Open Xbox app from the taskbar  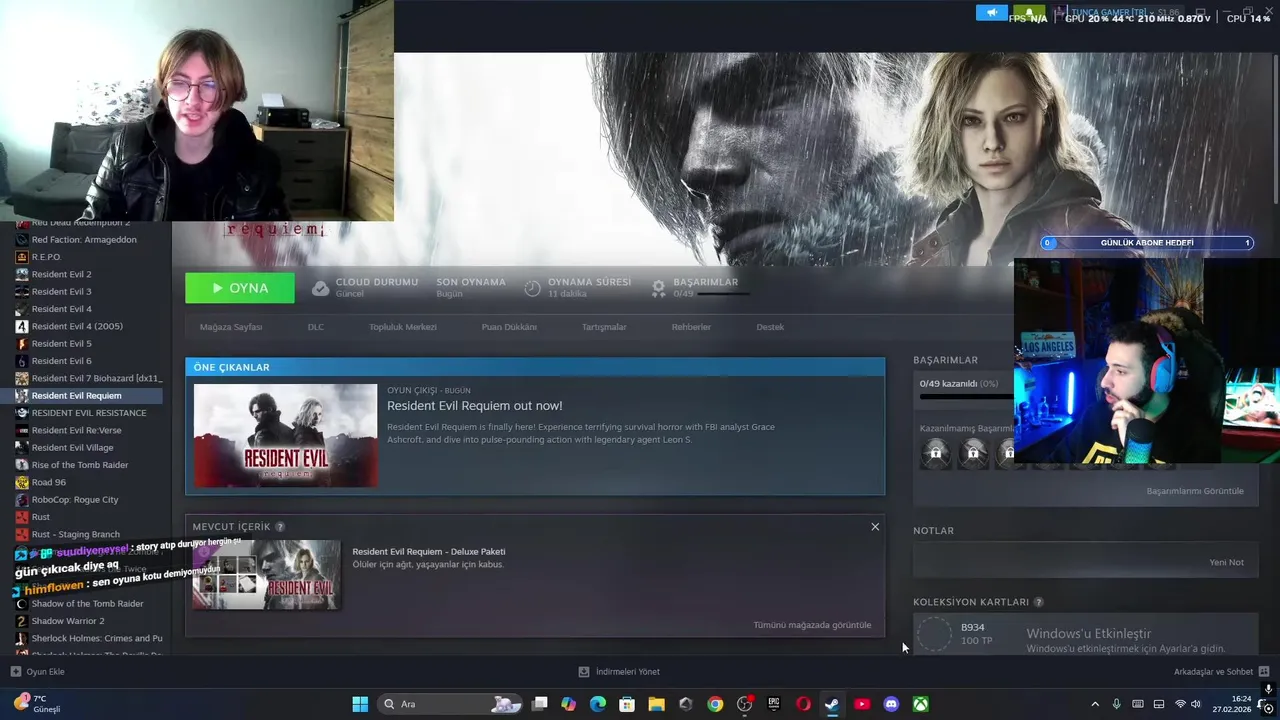click(x=920, y=704)
